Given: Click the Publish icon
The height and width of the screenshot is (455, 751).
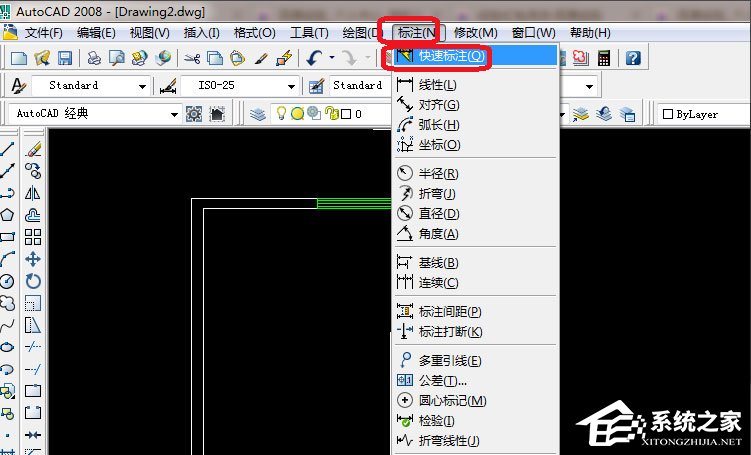Looking at the screenshot, I should 139,58.
